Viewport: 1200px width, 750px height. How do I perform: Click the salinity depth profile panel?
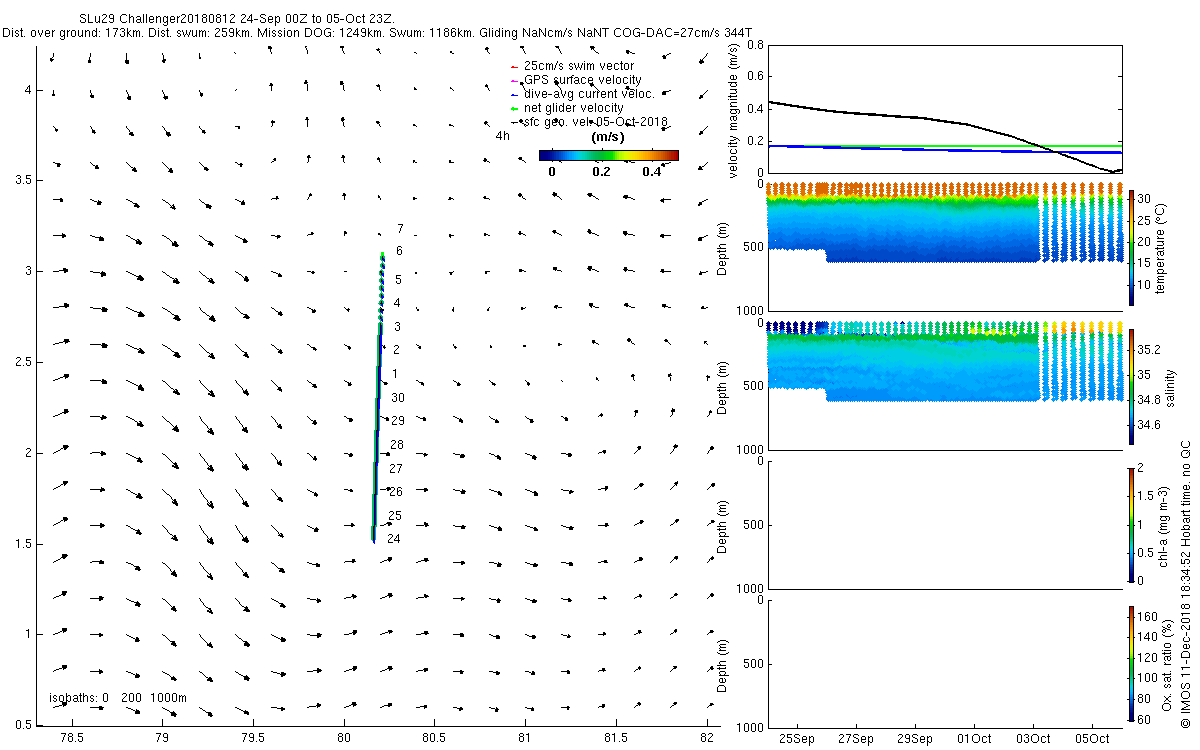point(944,386)
